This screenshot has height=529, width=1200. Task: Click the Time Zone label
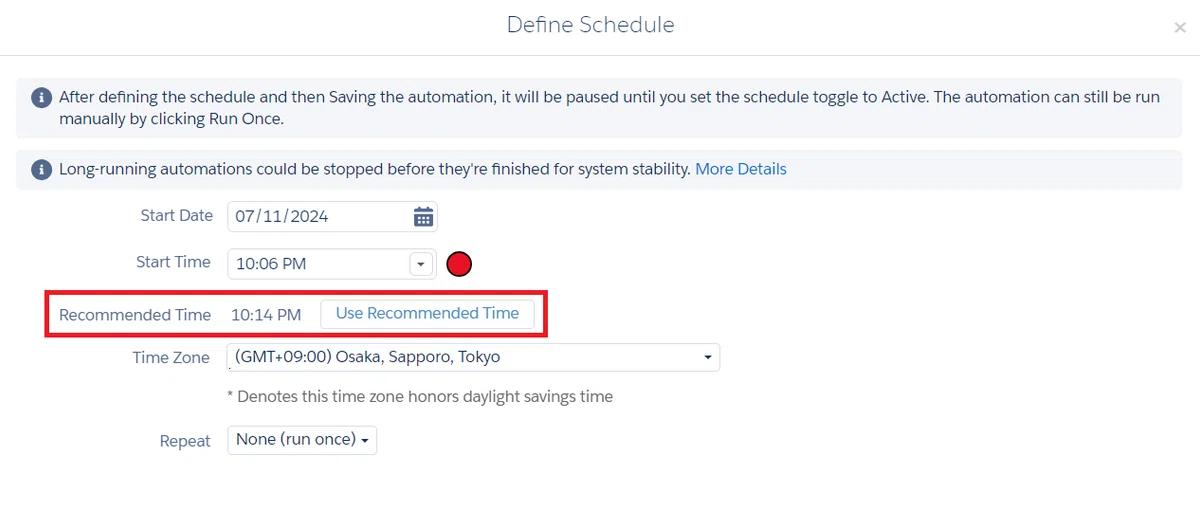171,358
